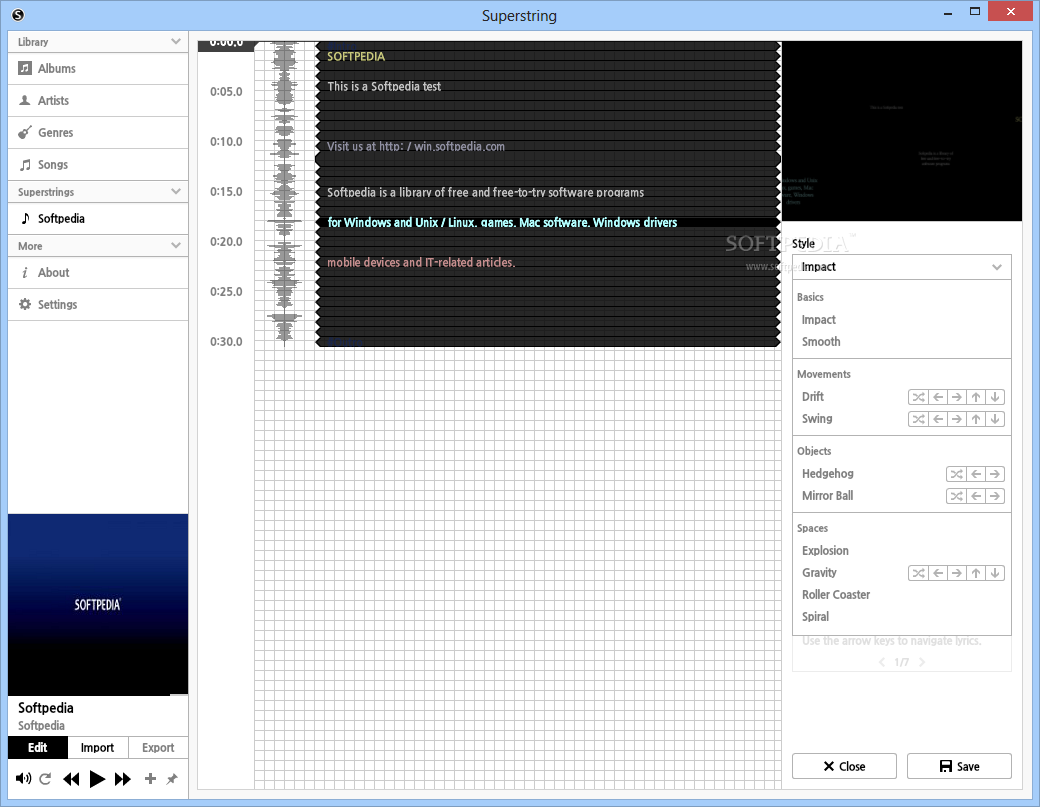The width and height of the screenshot is (1040, 807).
Task: Set Mirror Ball direction to left arrow
Action: pyautogui.click(x=976, y=496)
